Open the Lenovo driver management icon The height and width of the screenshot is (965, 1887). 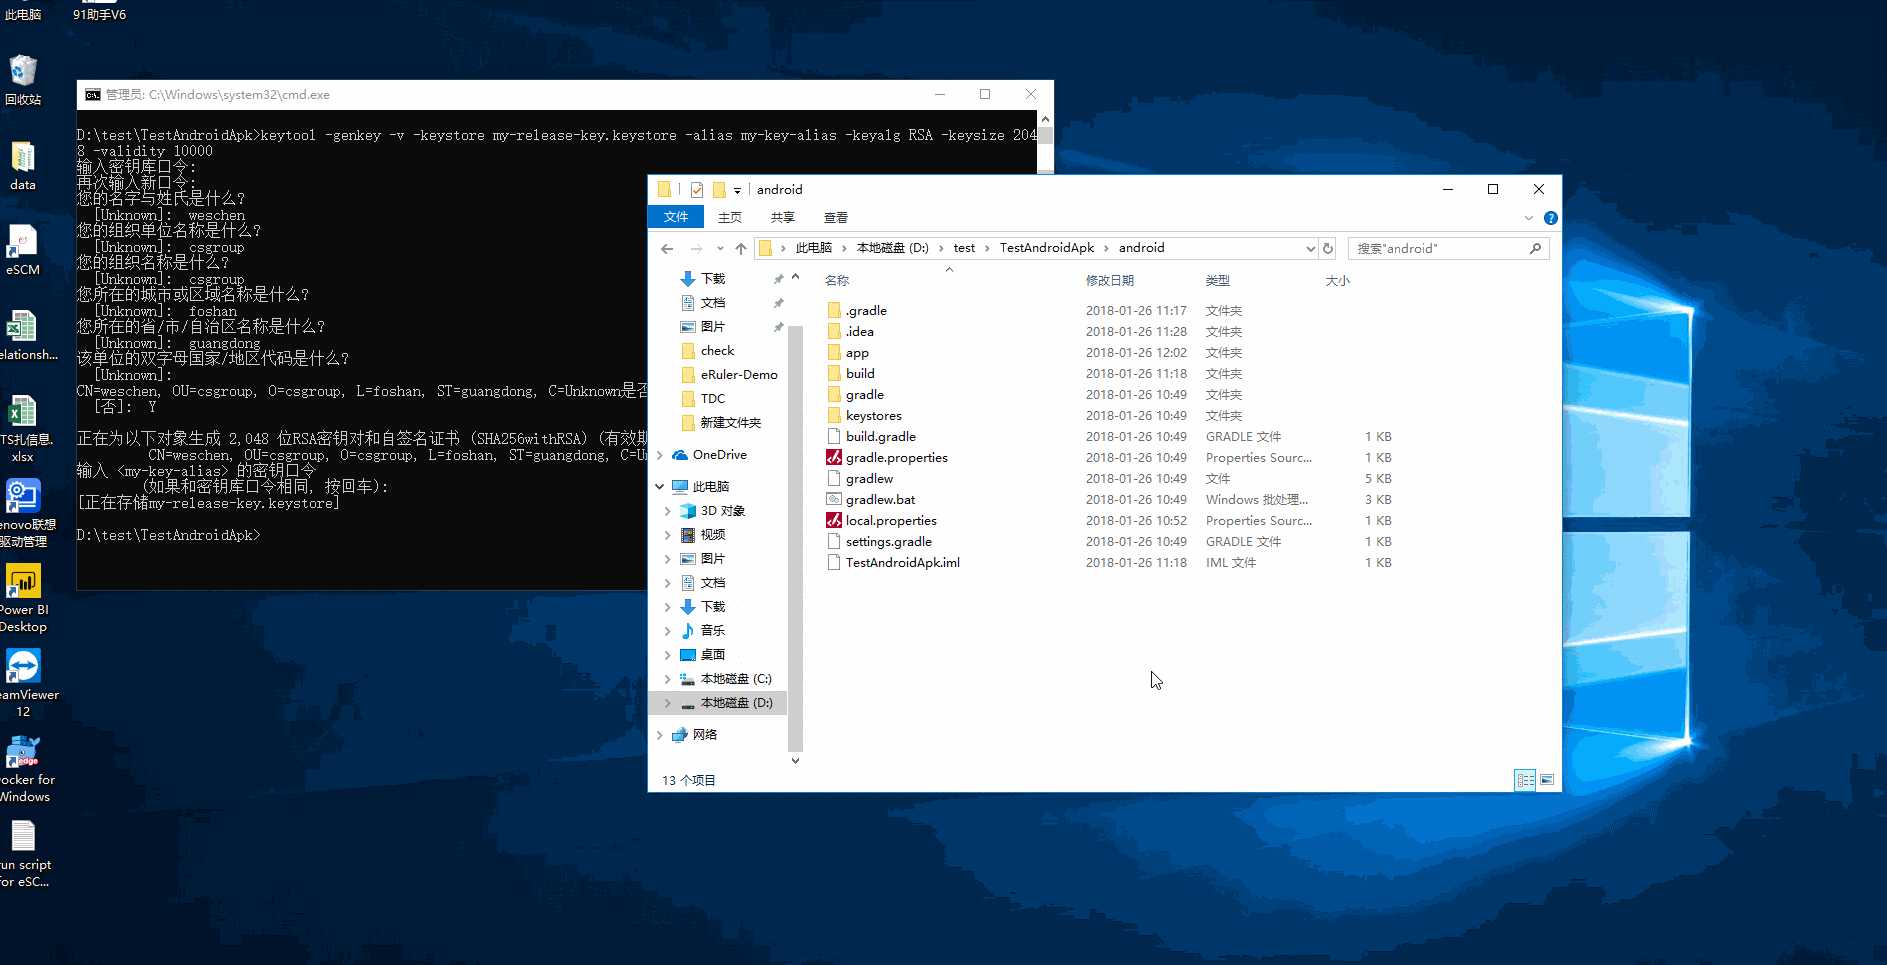click(24, 513)
